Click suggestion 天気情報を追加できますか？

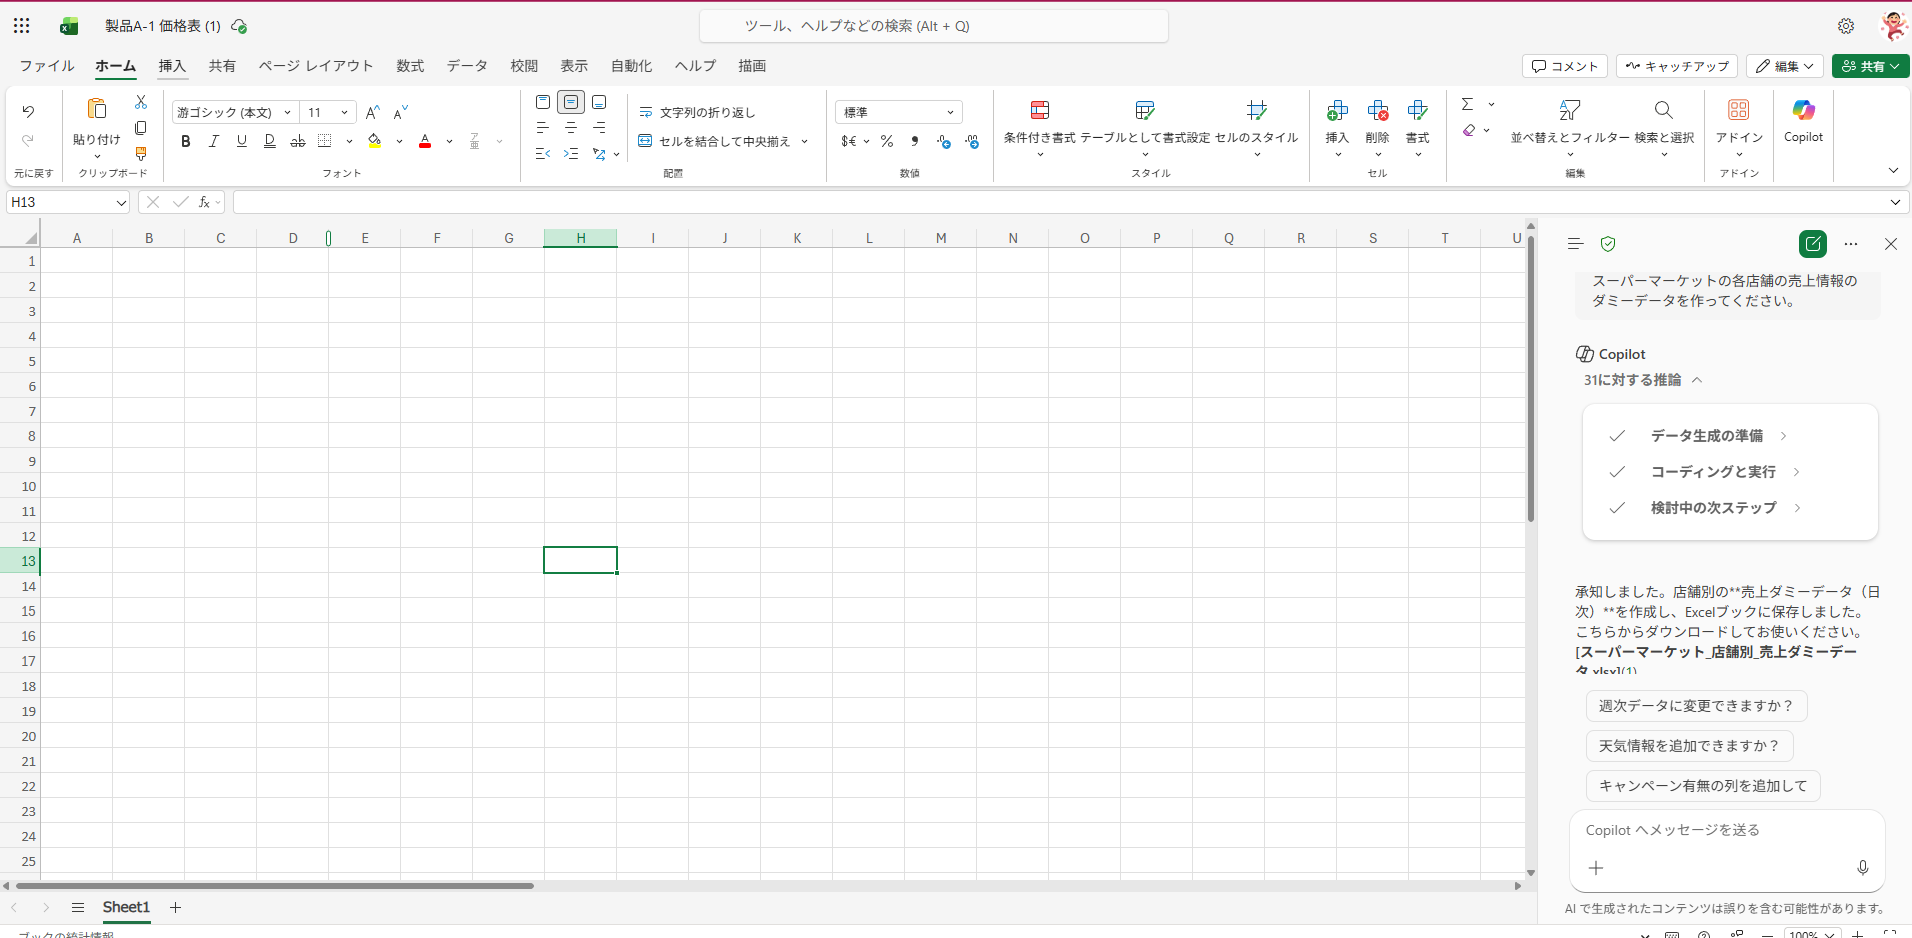(1688, 746)
